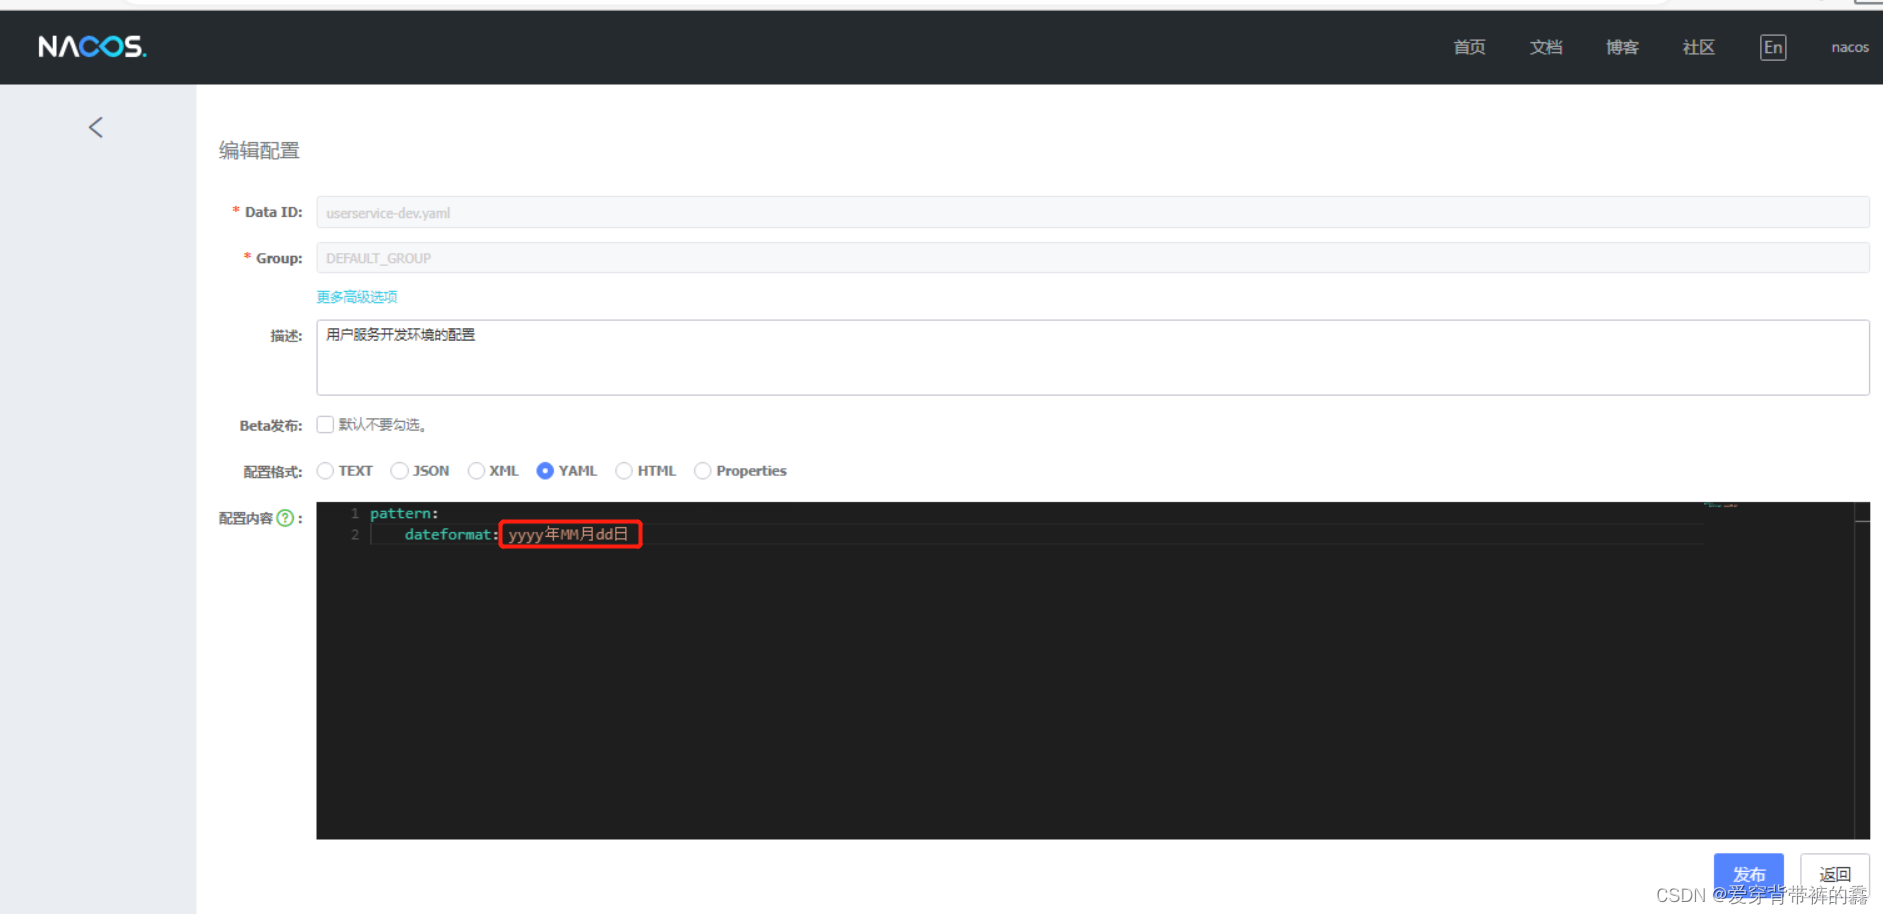Select the HTML format radio button
1883x914 pixels.
coord(624,471)
